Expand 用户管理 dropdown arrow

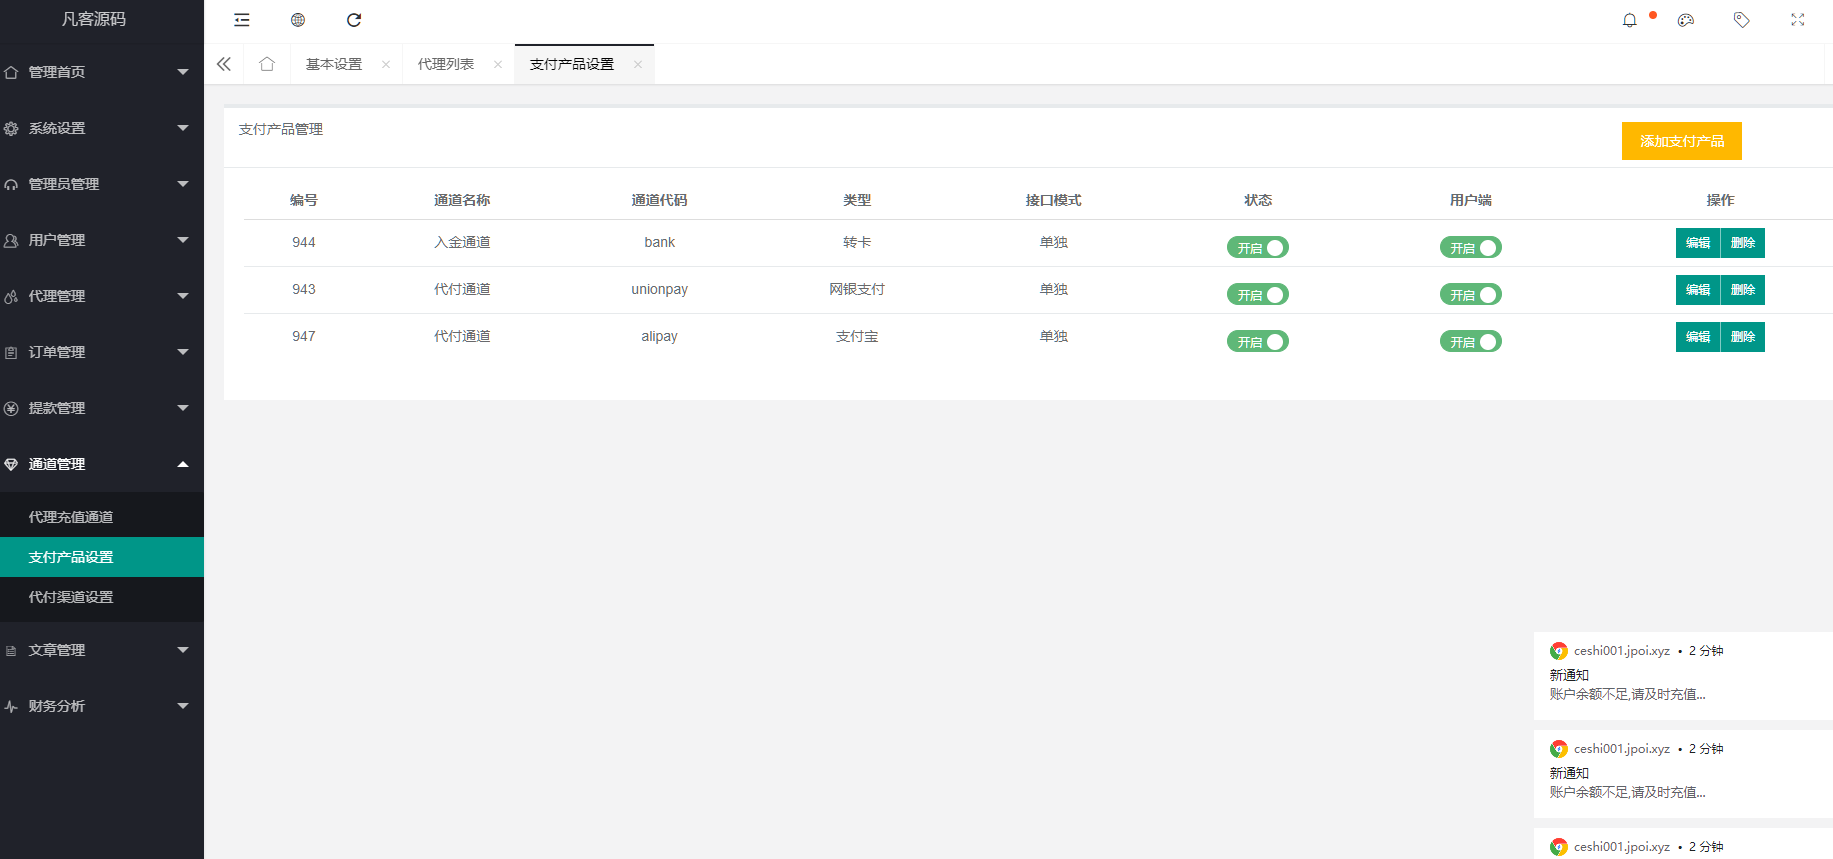pos(183,240)
